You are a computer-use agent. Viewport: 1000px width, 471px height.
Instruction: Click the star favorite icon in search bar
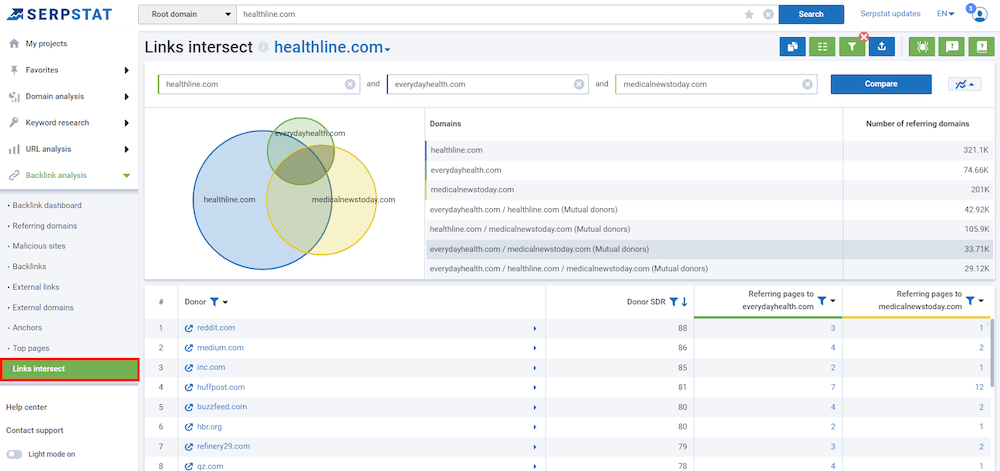coord(749,14)
